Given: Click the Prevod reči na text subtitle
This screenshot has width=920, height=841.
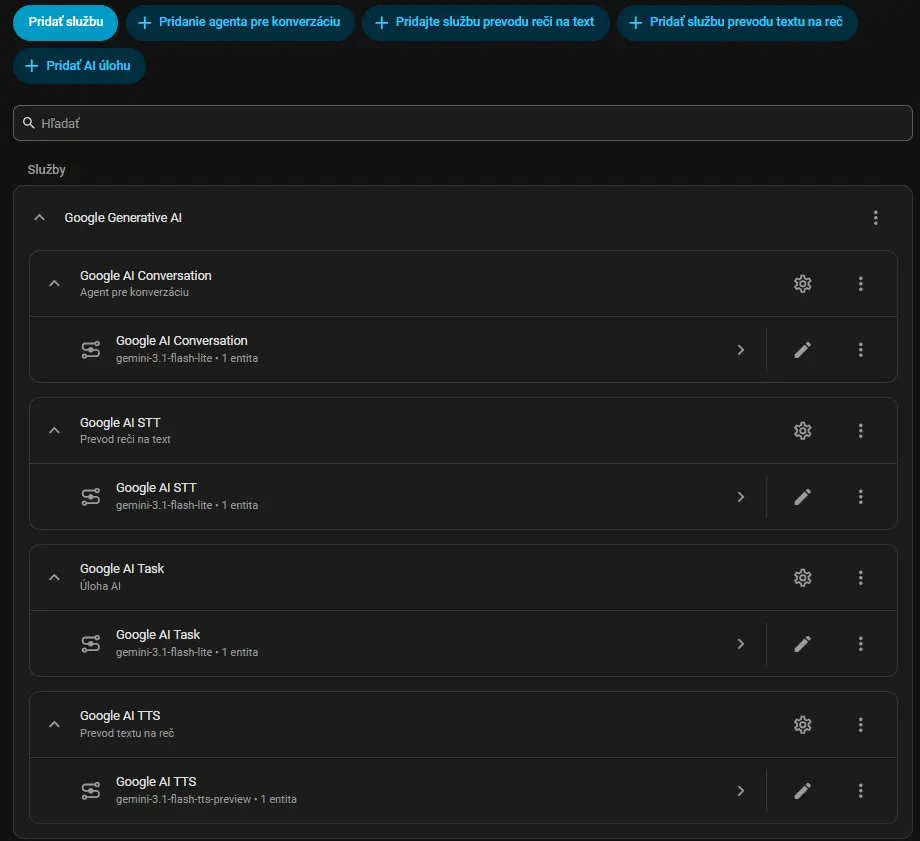Looking at the screenshot, I should [125, 439].
